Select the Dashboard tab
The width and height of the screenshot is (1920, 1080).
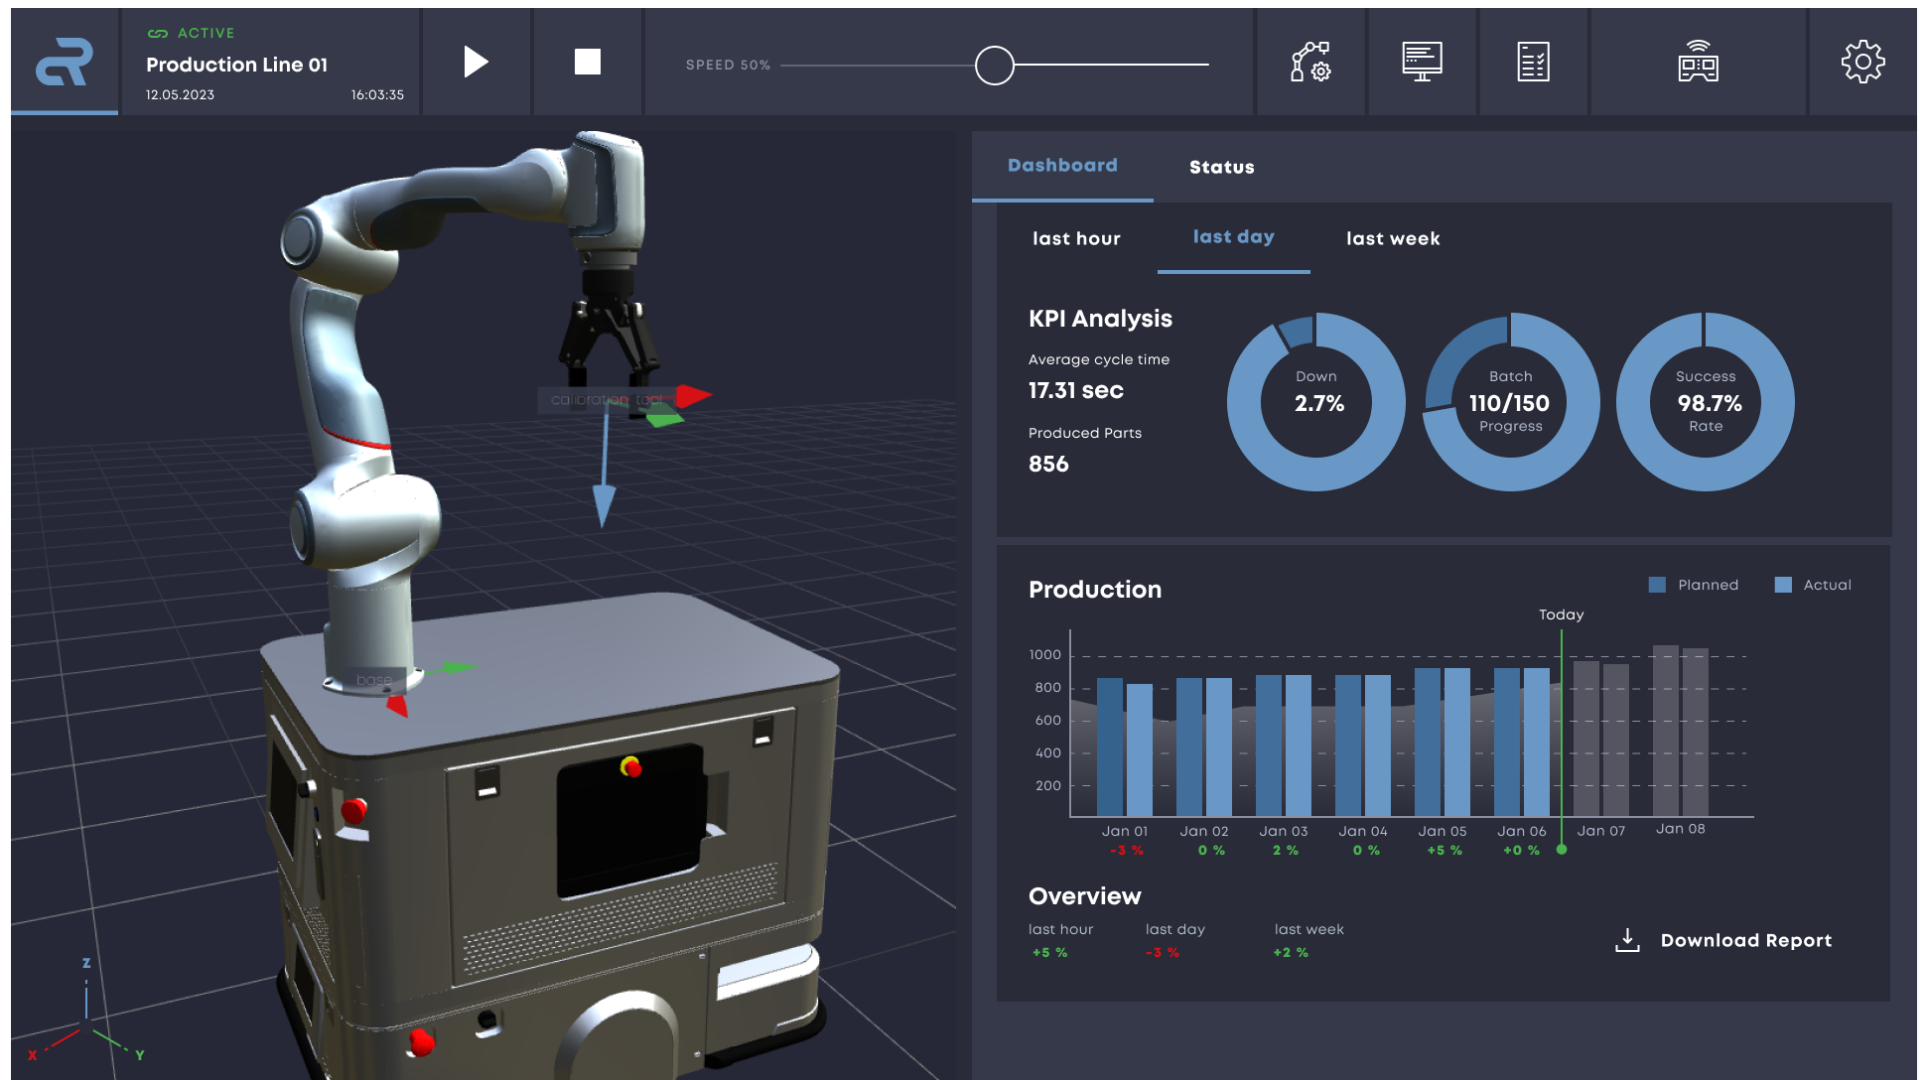(x=1062, y=166)
